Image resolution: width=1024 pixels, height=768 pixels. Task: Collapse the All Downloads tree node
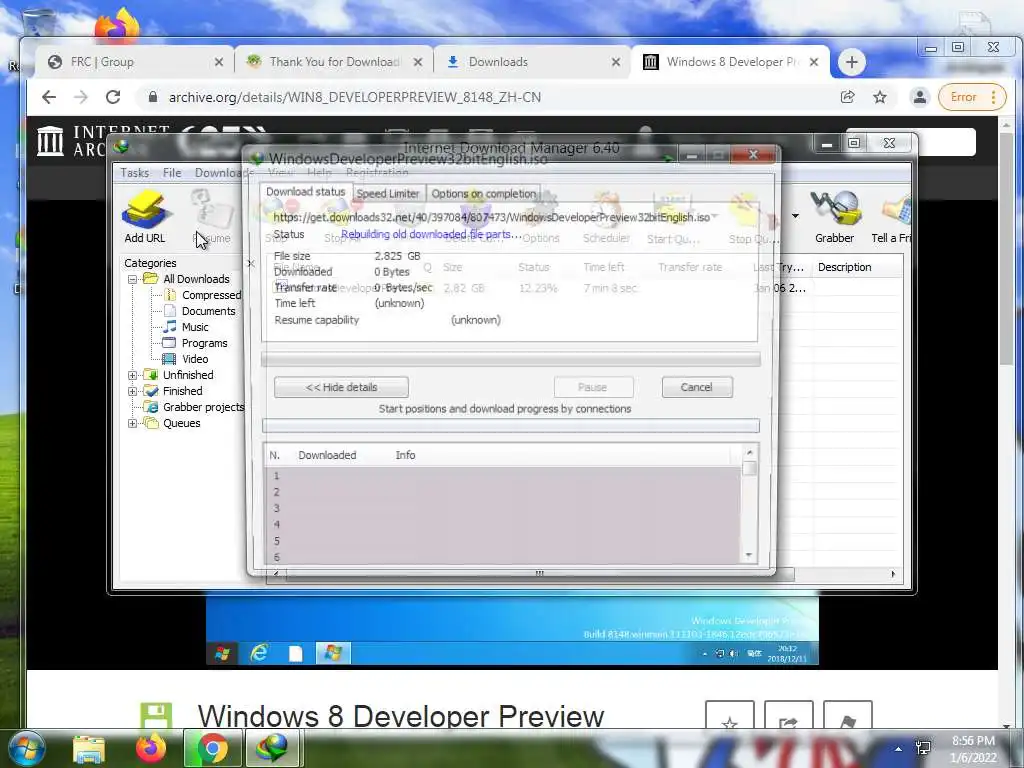[133, 280]
